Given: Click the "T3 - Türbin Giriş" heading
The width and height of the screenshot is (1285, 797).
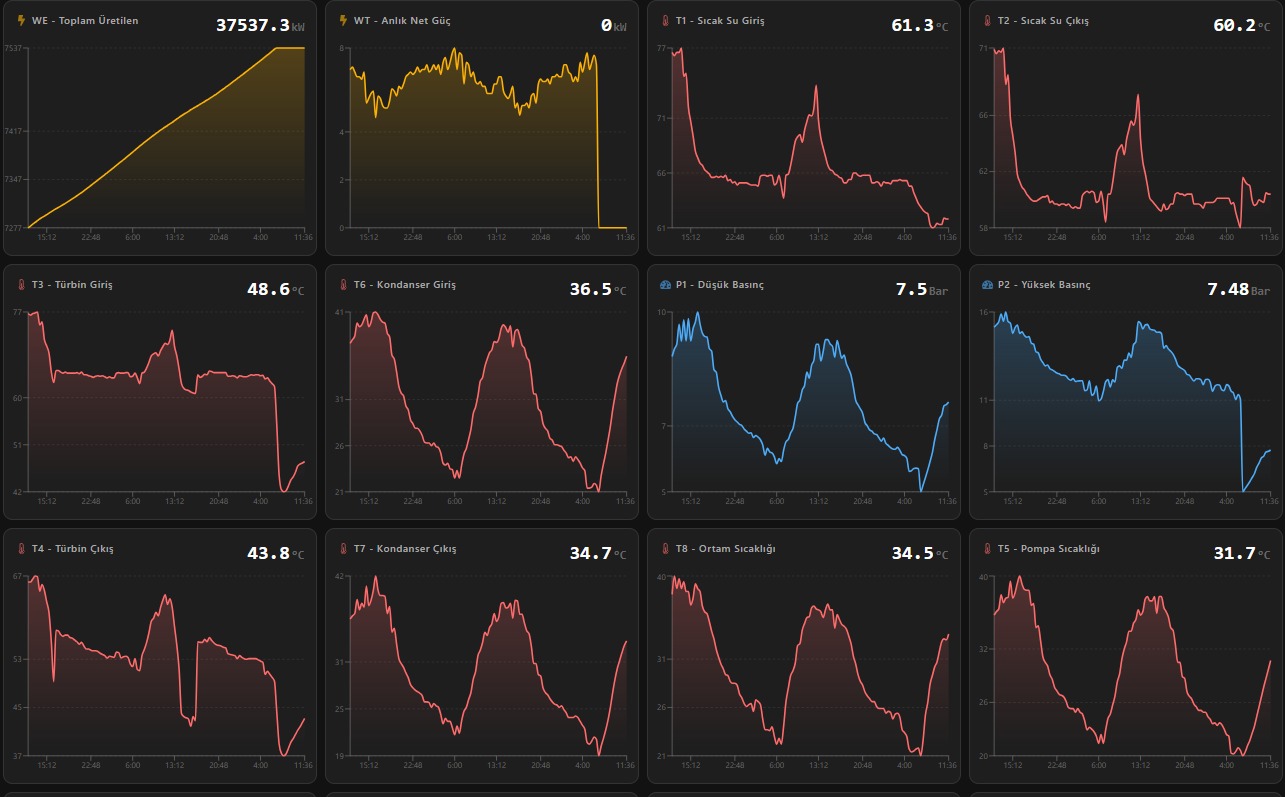Looking at the screenshot, I should (x=72, y=285).
